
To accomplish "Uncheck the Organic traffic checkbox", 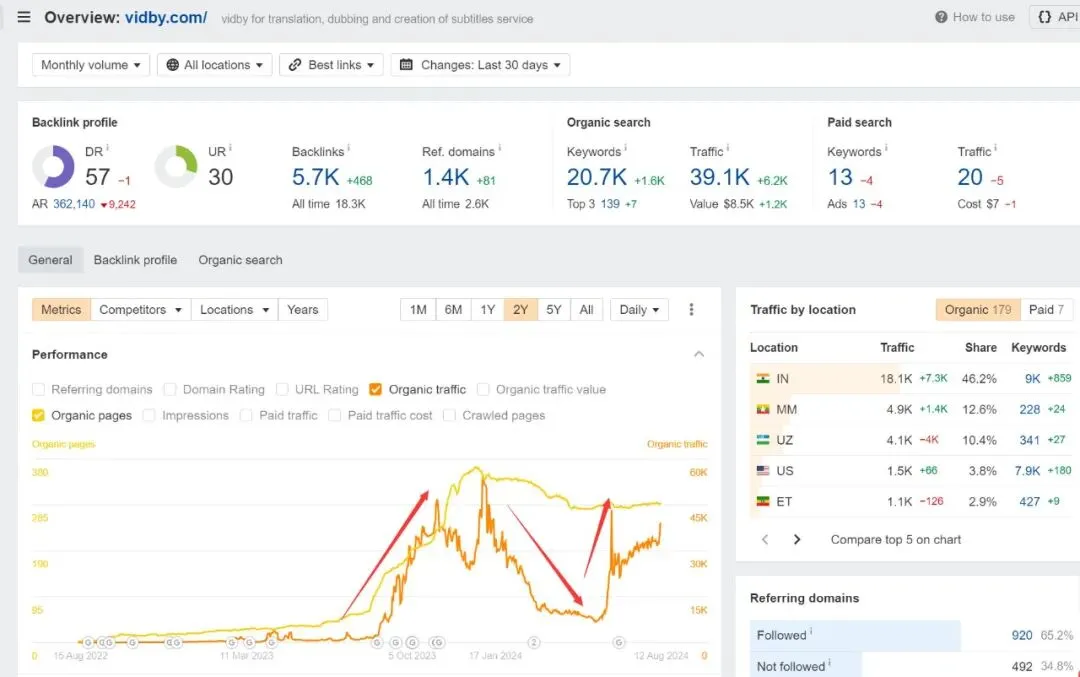I will click(375, 389).
